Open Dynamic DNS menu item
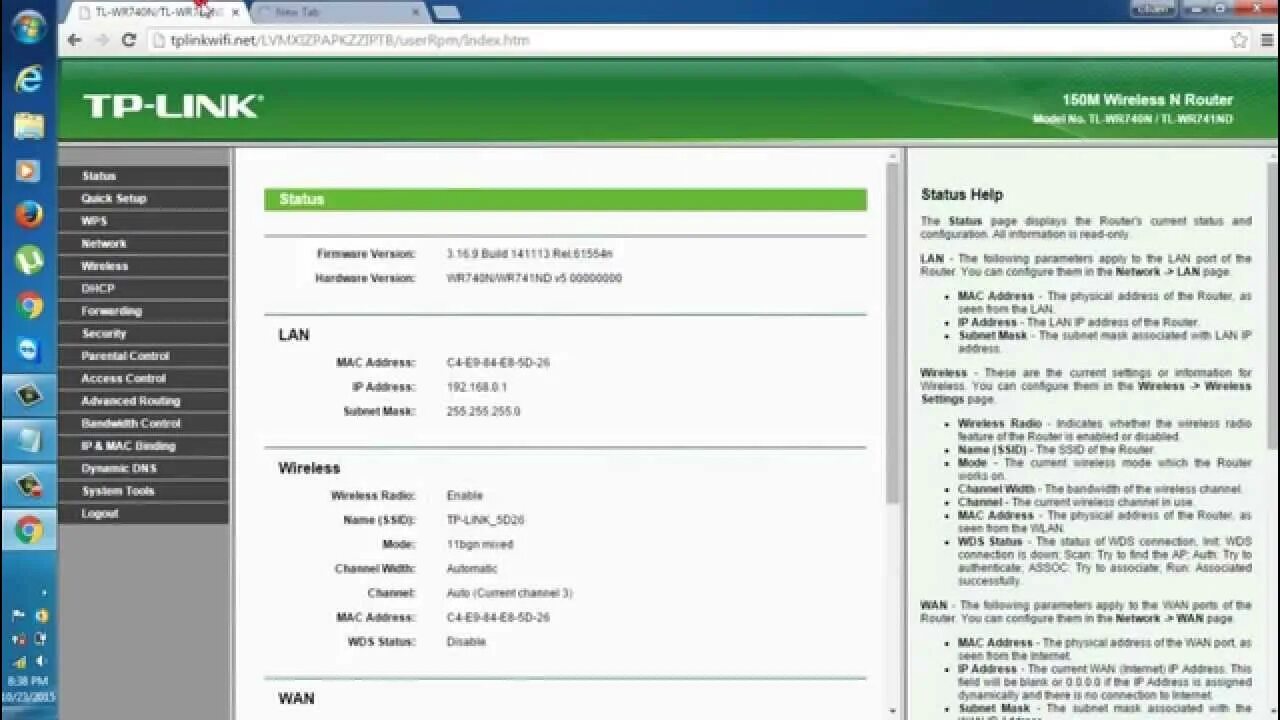1280x720 pixels. tap(143, 469)
